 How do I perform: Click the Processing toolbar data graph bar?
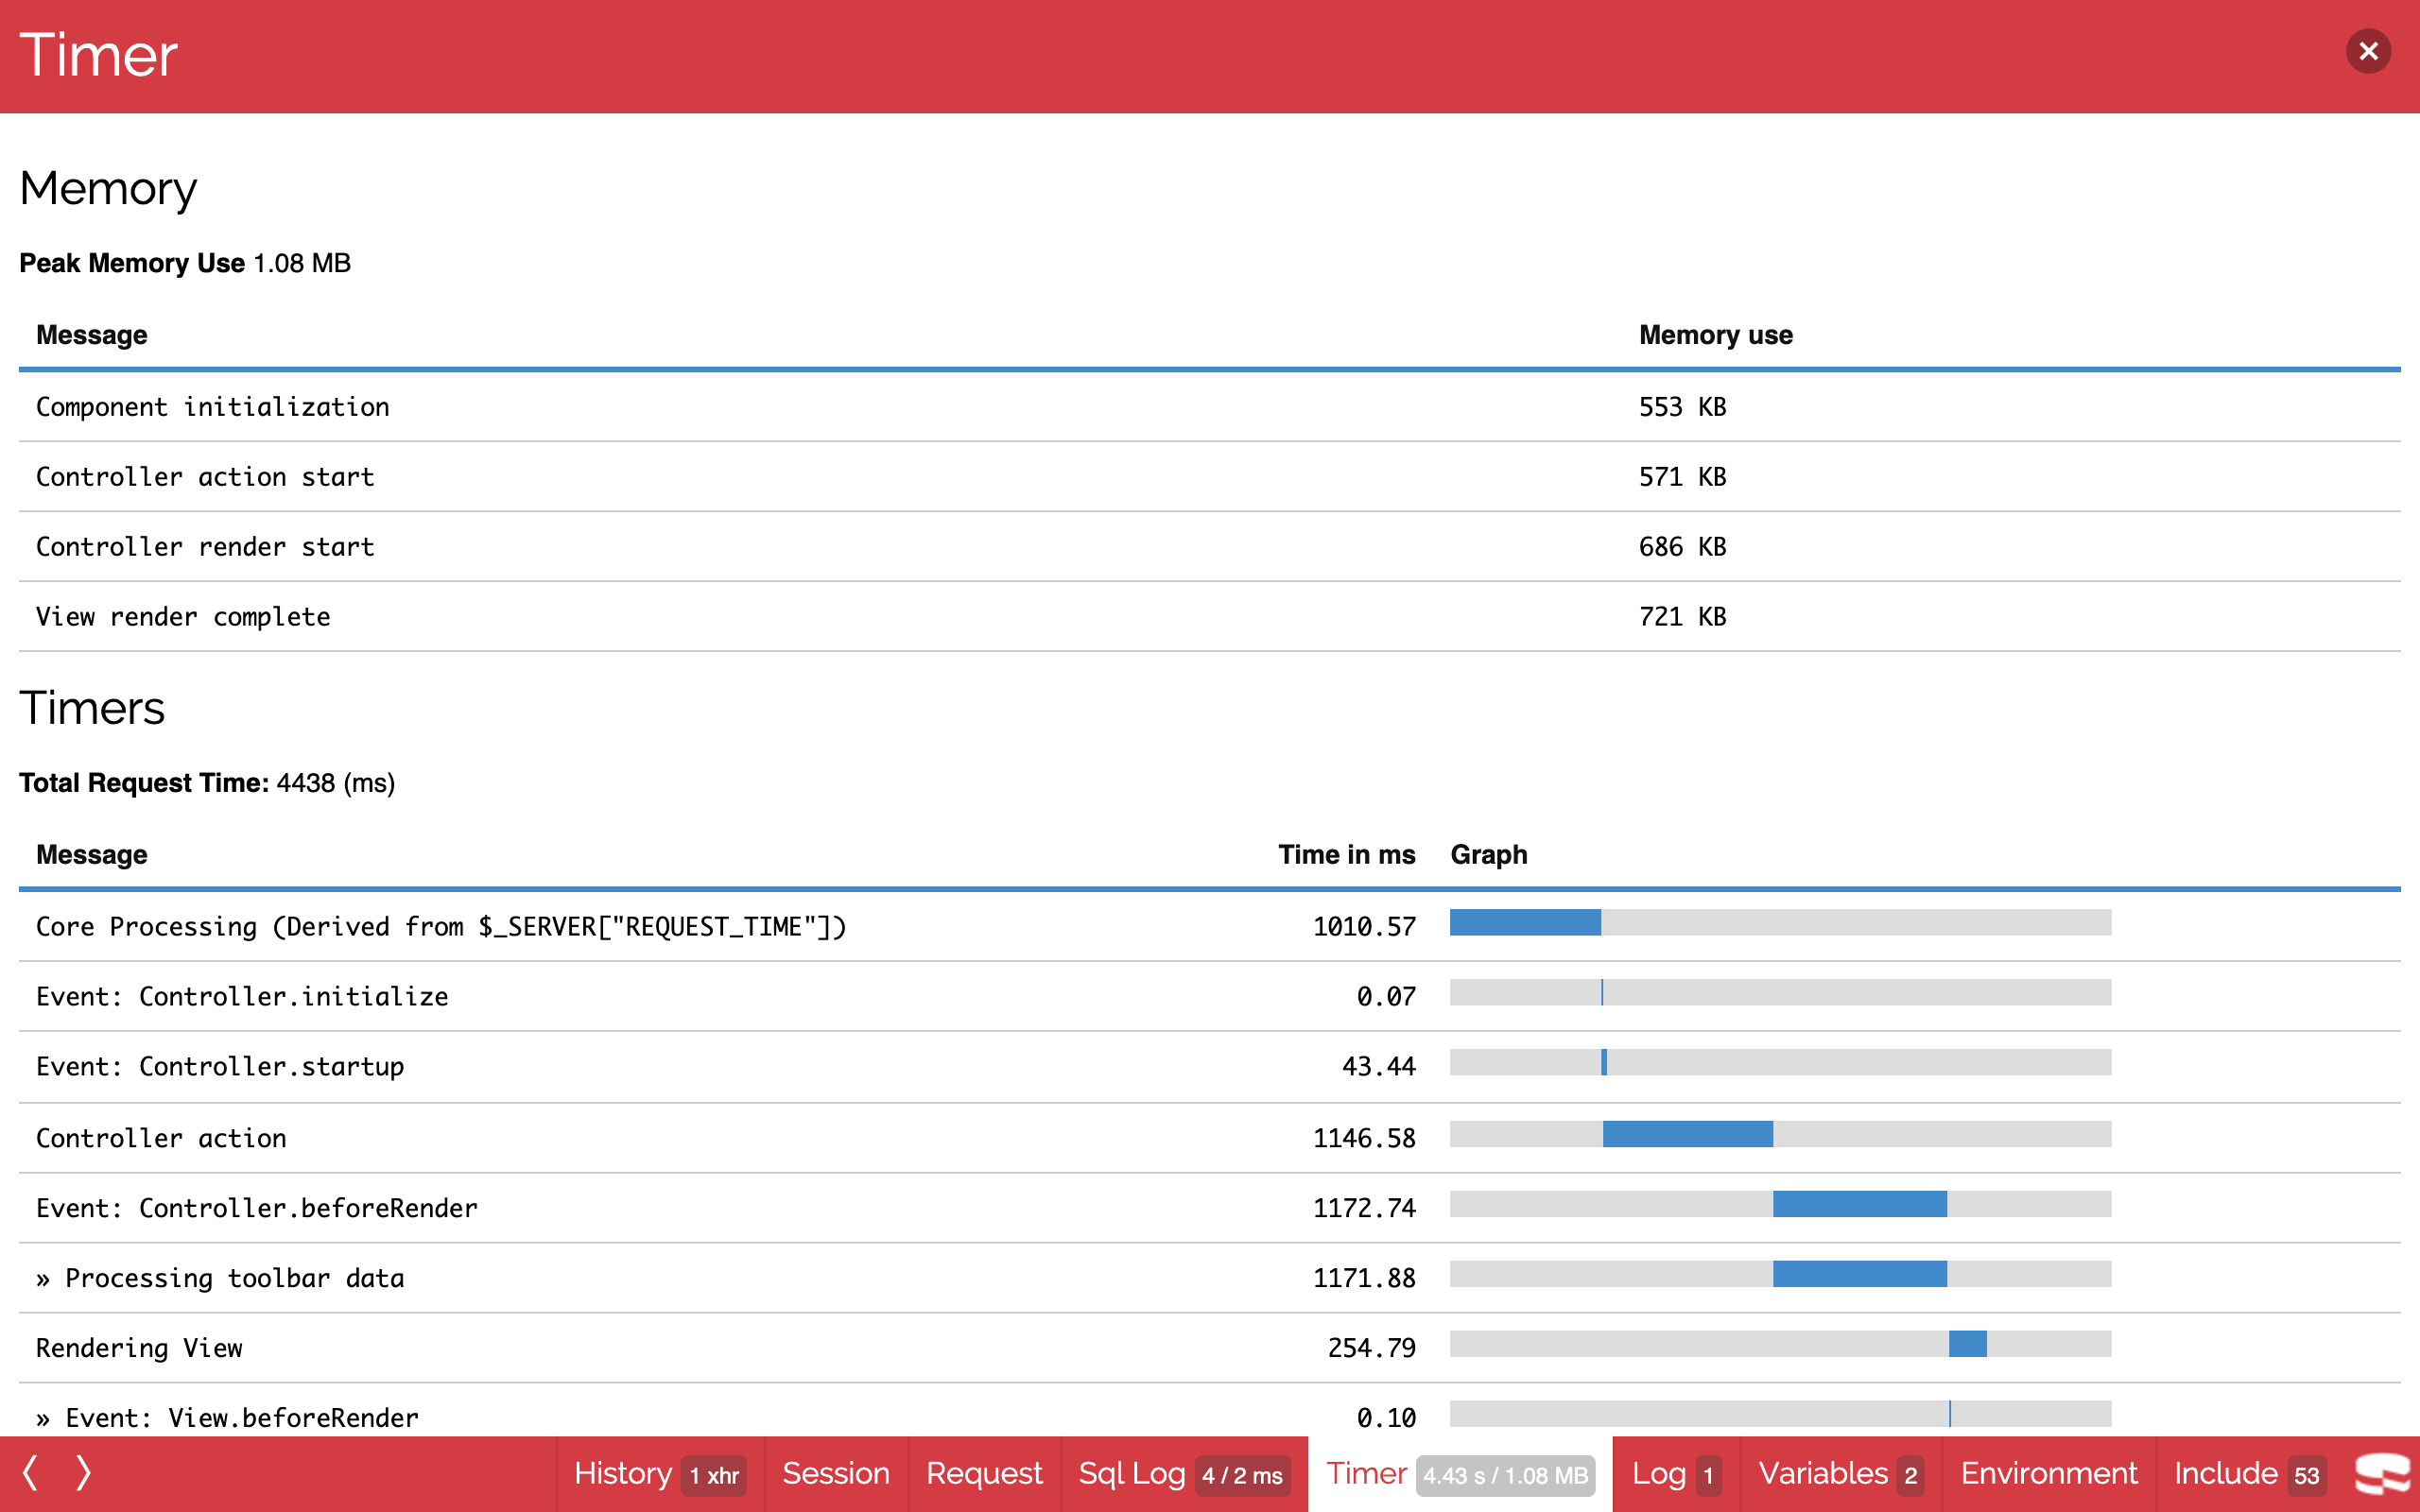pos(1860,1274)
